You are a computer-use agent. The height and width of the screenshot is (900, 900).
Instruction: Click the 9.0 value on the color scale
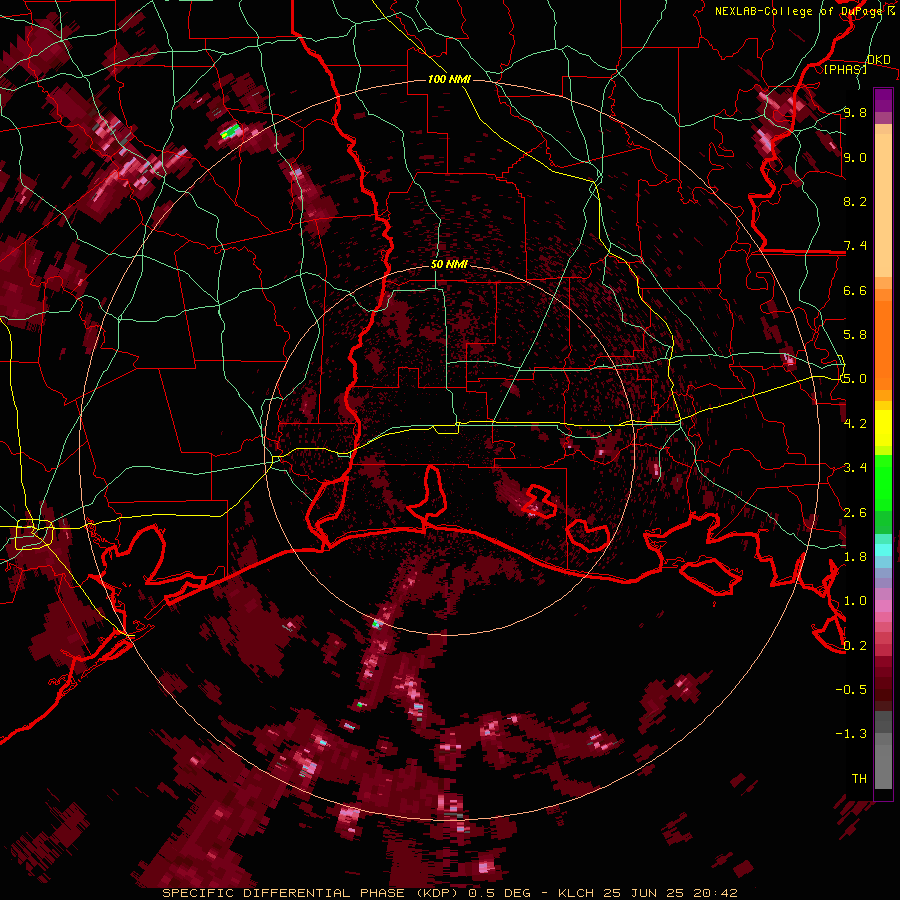855,158
